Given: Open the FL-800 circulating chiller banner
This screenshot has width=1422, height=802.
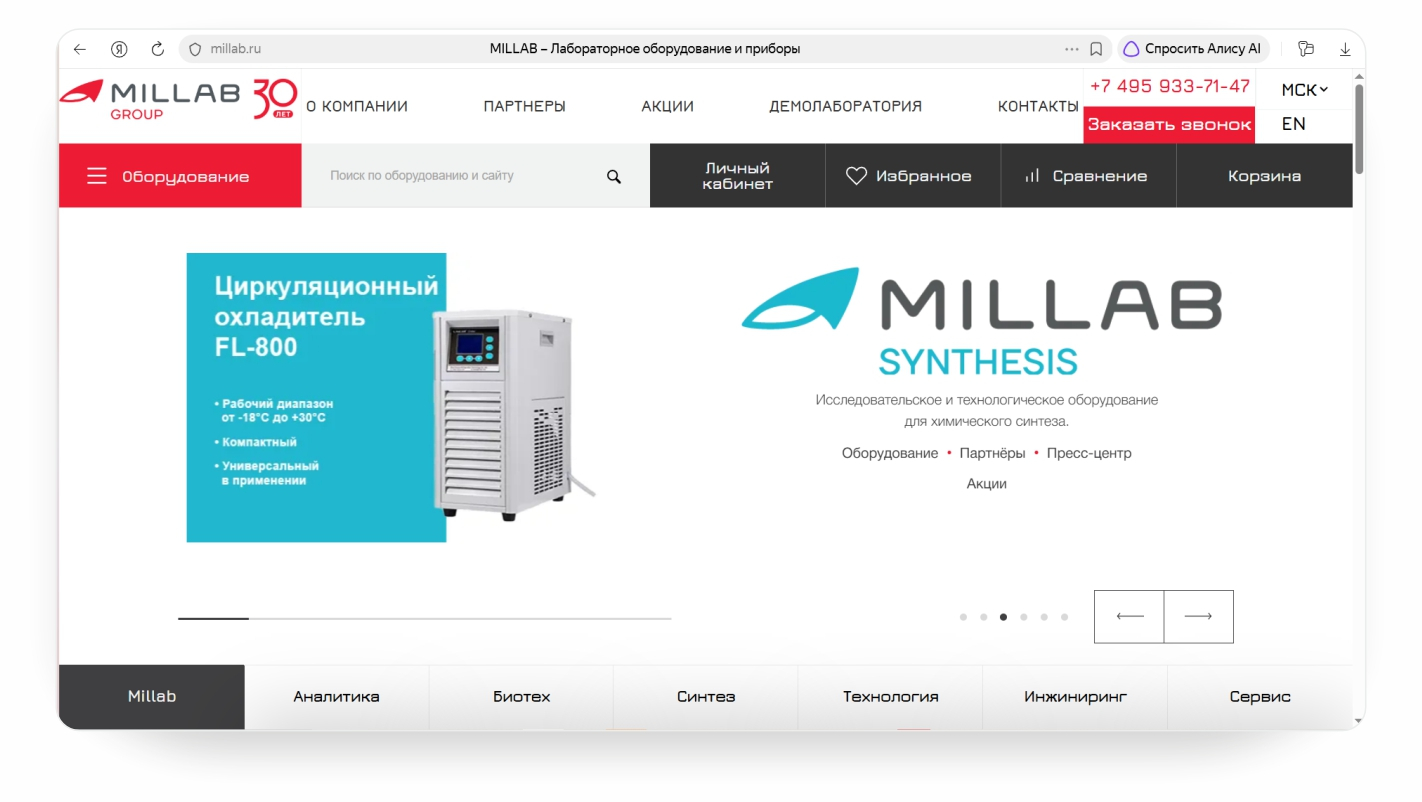Looking at the screenshot, I should (x=390, y=397).
